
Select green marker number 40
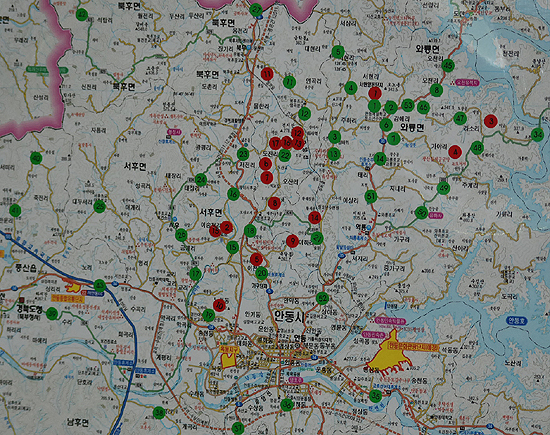tap(36, 159)
